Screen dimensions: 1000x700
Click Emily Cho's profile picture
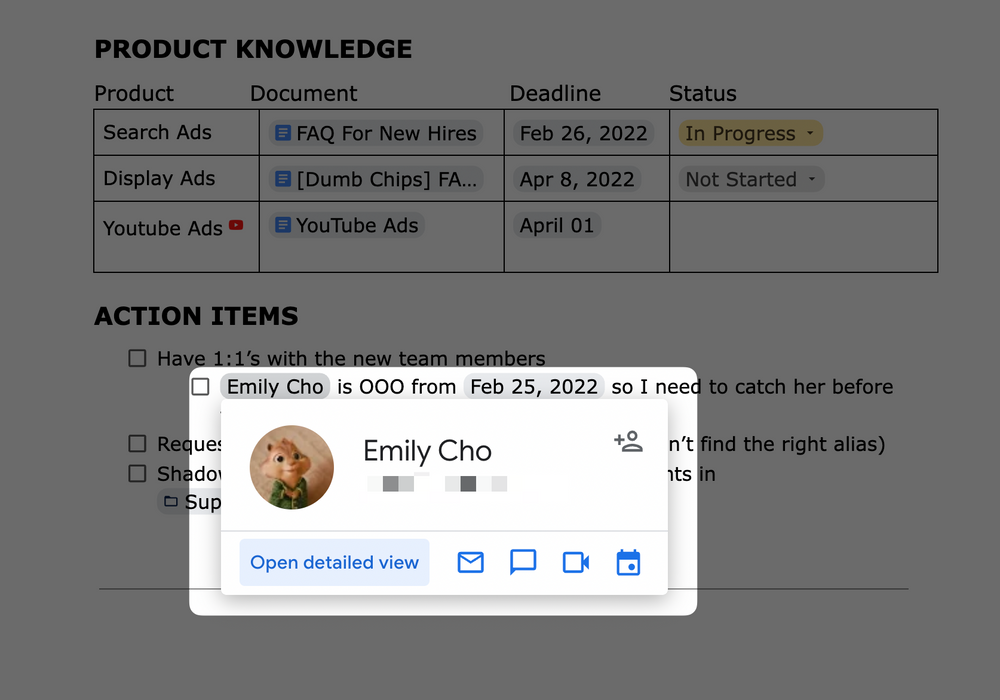[x=292, y=467]
